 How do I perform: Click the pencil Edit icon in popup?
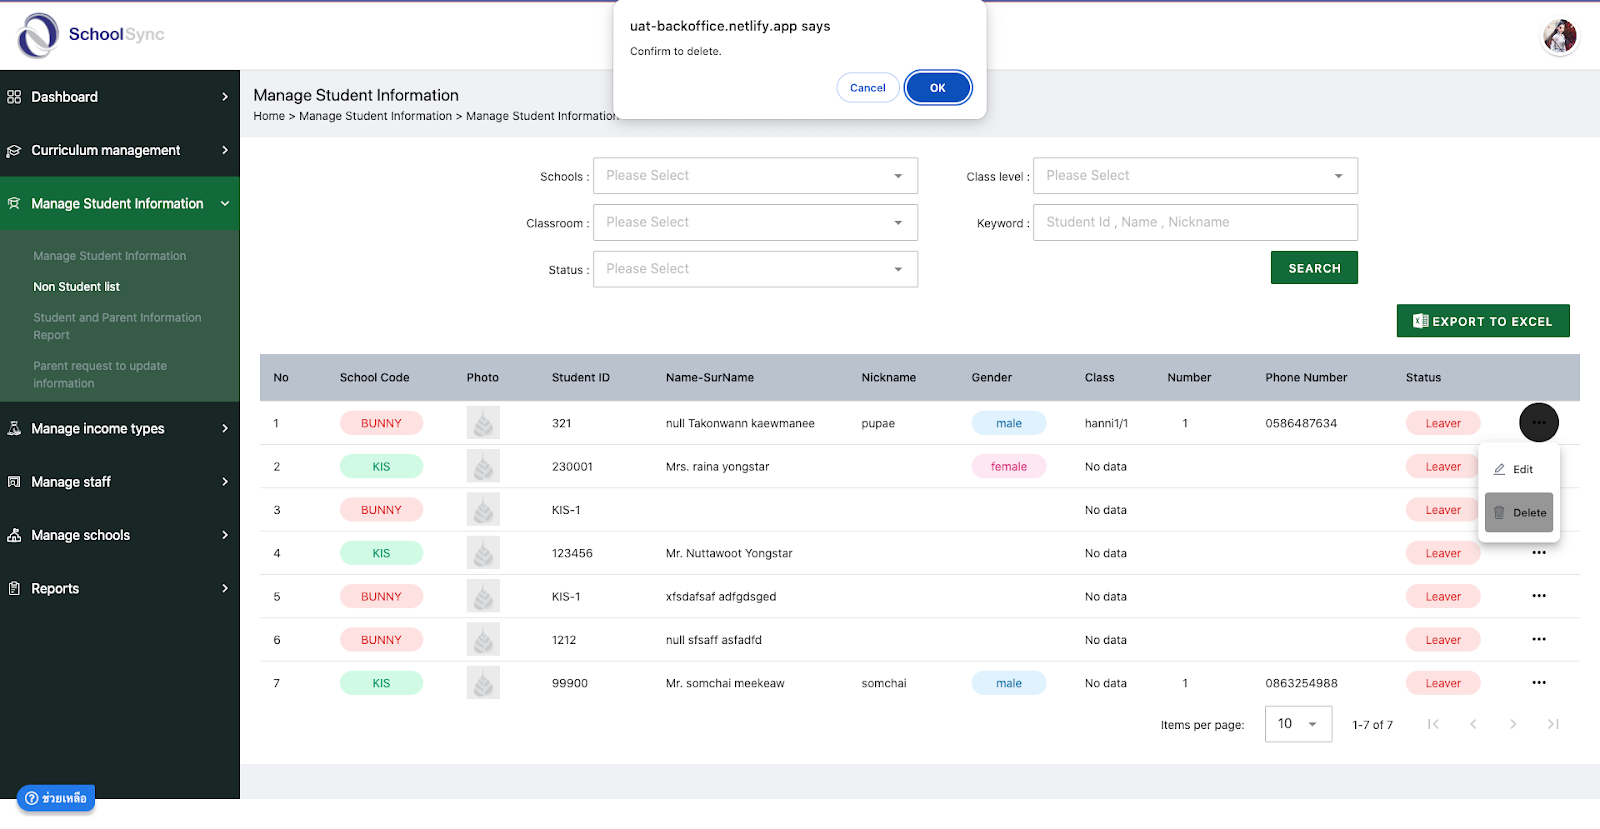[1499, 469]
